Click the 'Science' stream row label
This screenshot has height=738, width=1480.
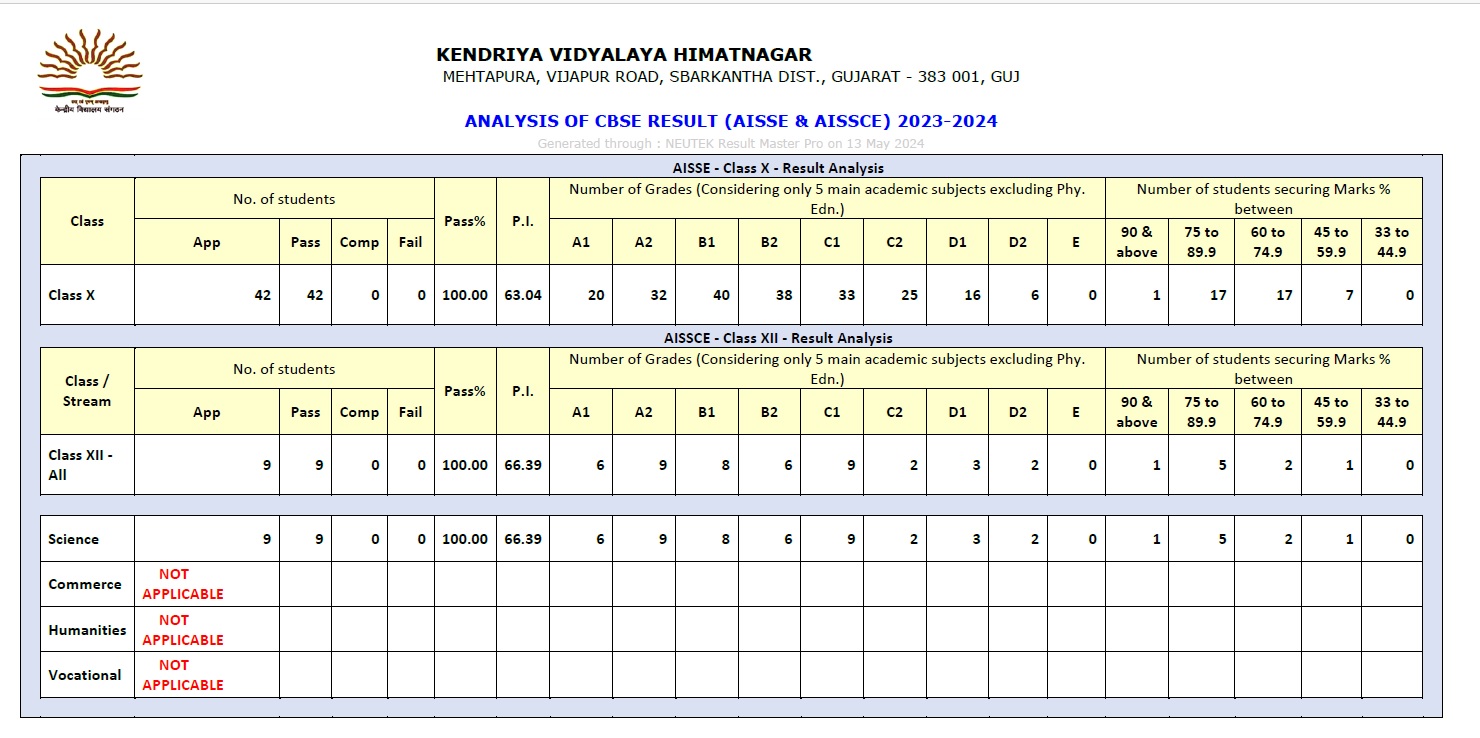click(x=73, y=539)
